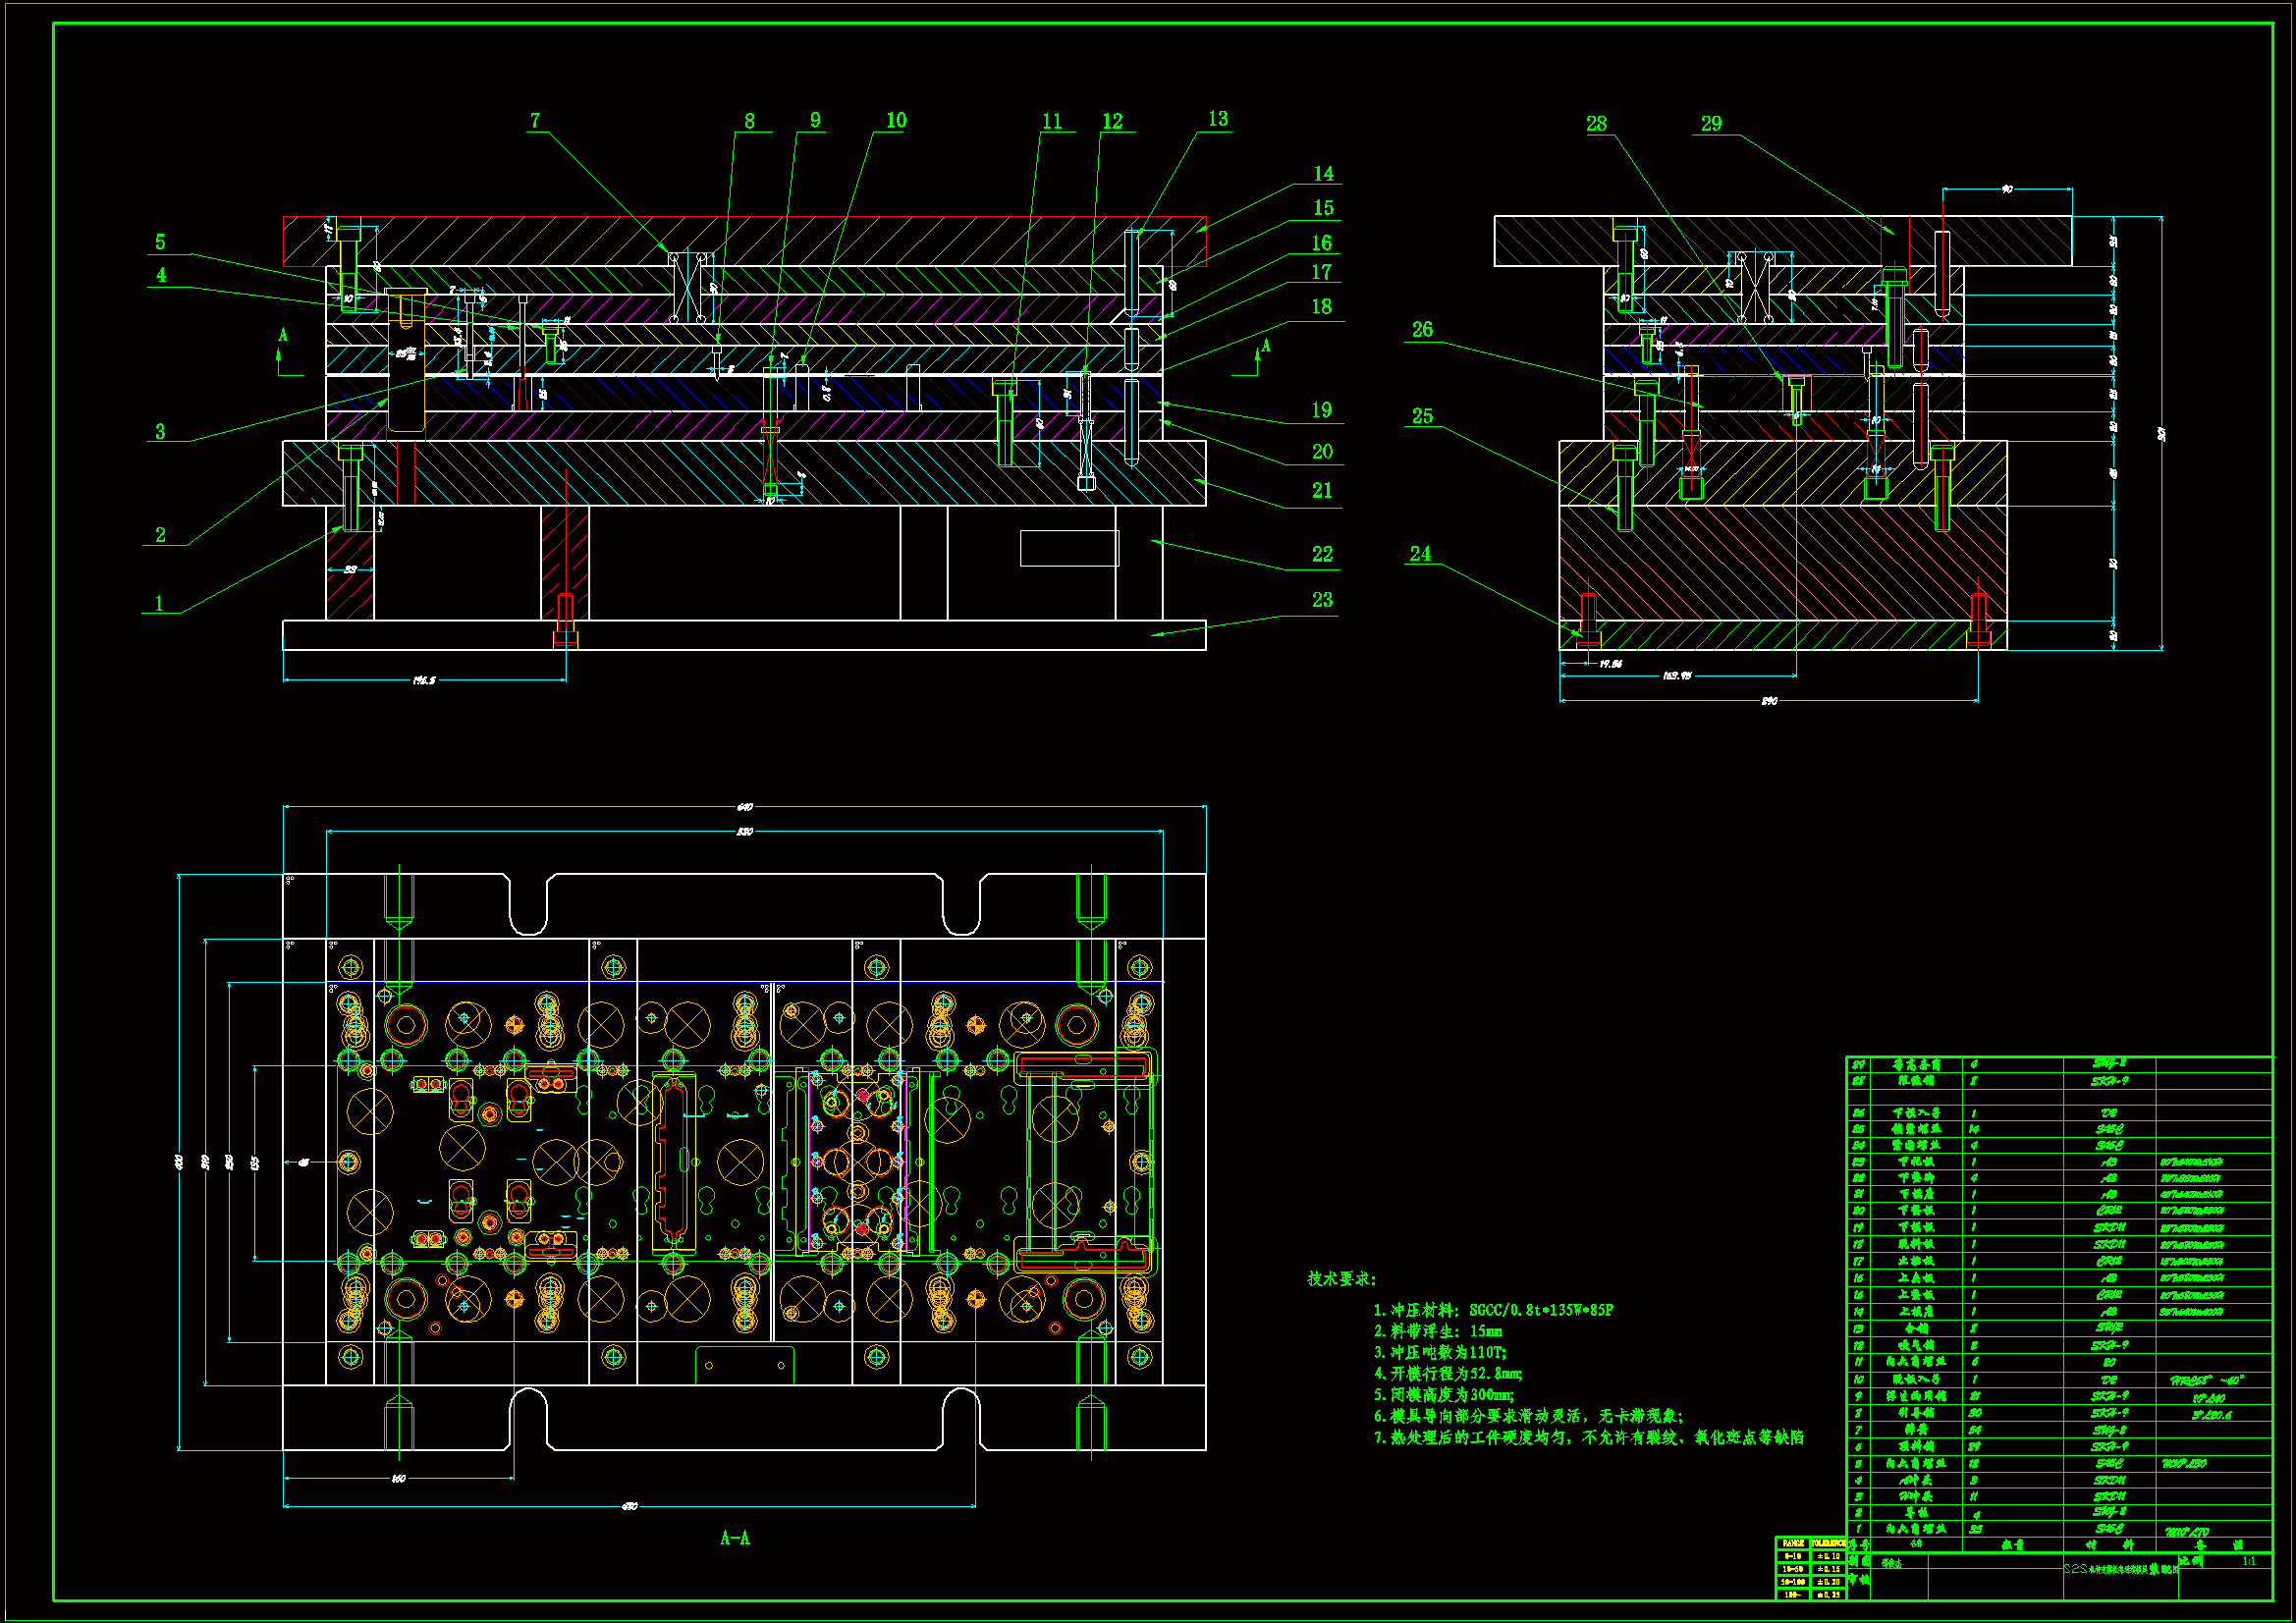
Task: Click part balloon number 19
Action: click(1322, 410)
